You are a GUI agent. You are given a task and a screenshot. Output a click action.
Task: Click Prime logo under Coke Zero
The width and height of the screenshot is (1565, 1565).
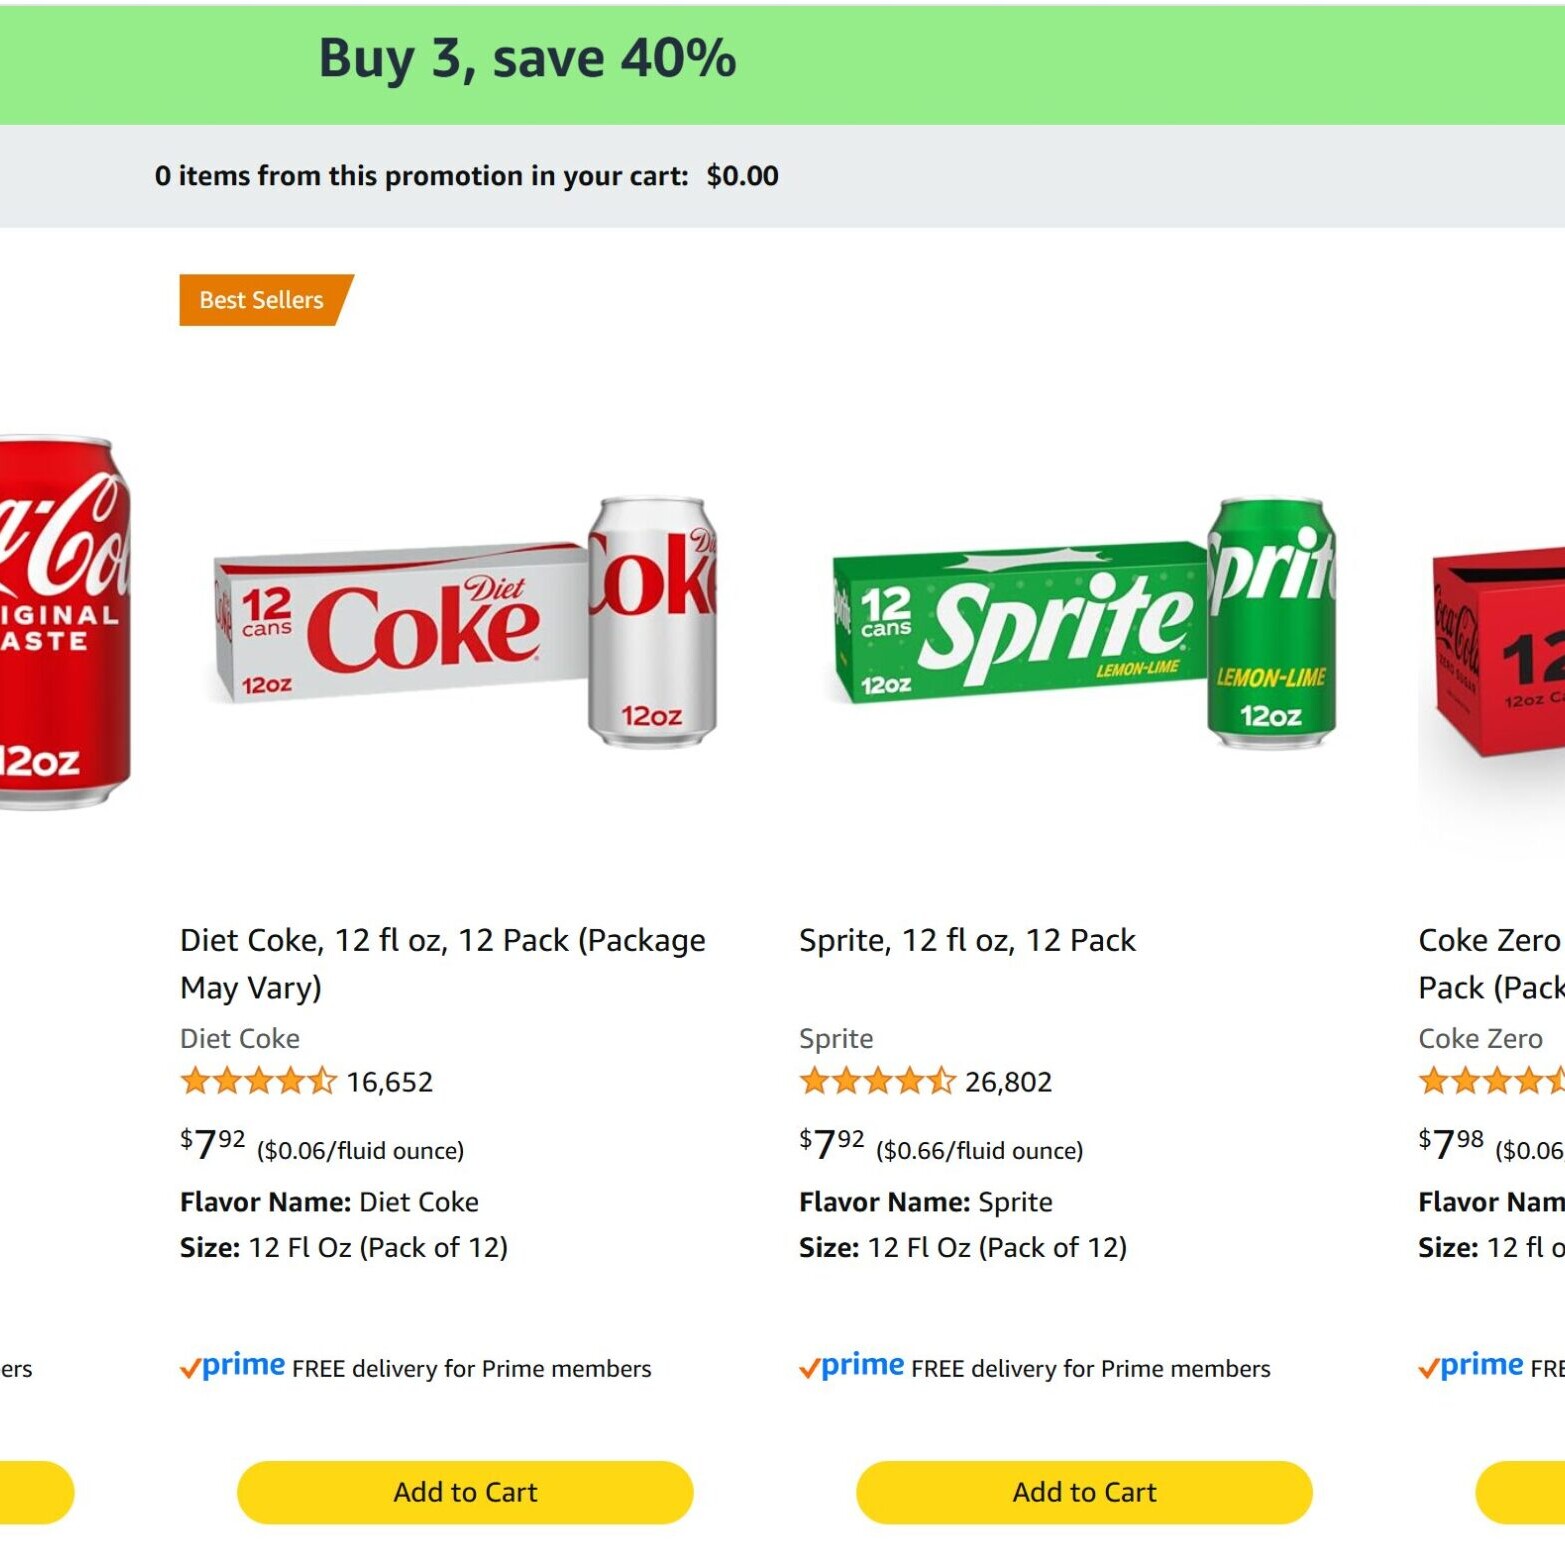tap(1472, 1366)
